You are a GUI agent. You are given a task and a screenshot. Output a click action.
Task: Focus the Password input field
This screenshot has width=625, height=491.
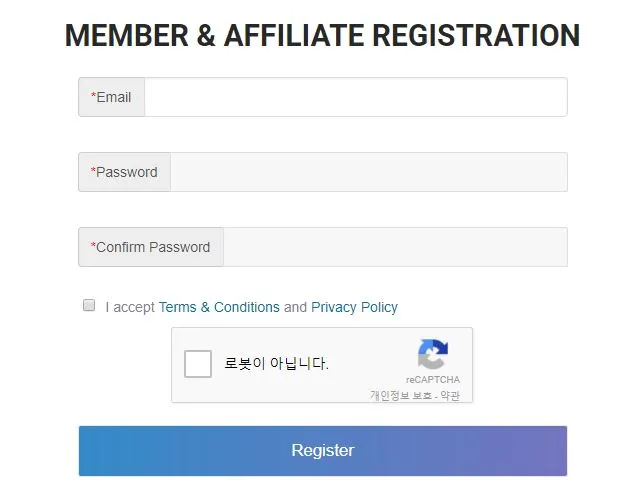point(369,172)
